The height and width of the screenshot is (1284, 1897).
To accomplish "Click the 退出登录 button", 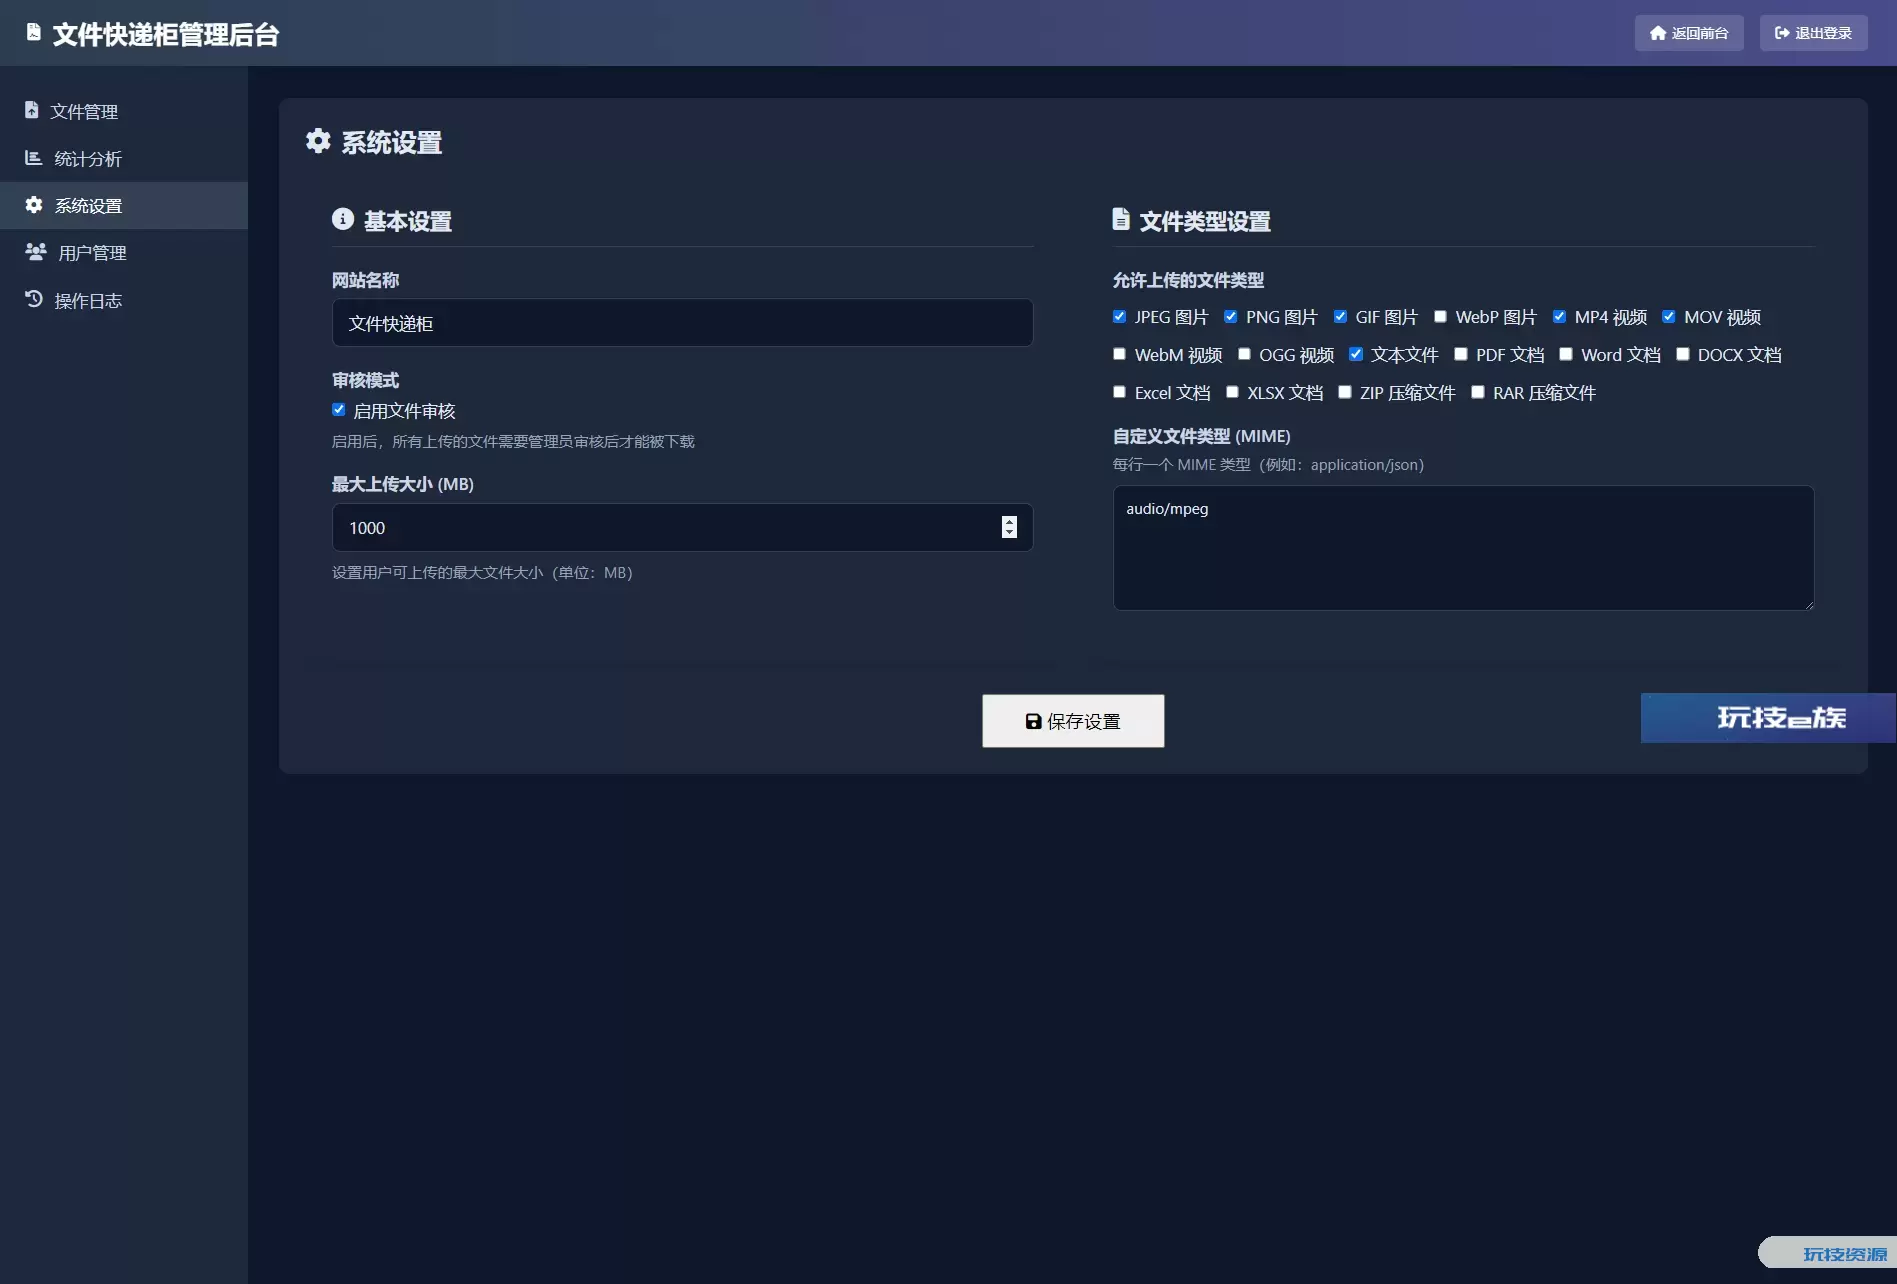I will [x=1813, y=33].
